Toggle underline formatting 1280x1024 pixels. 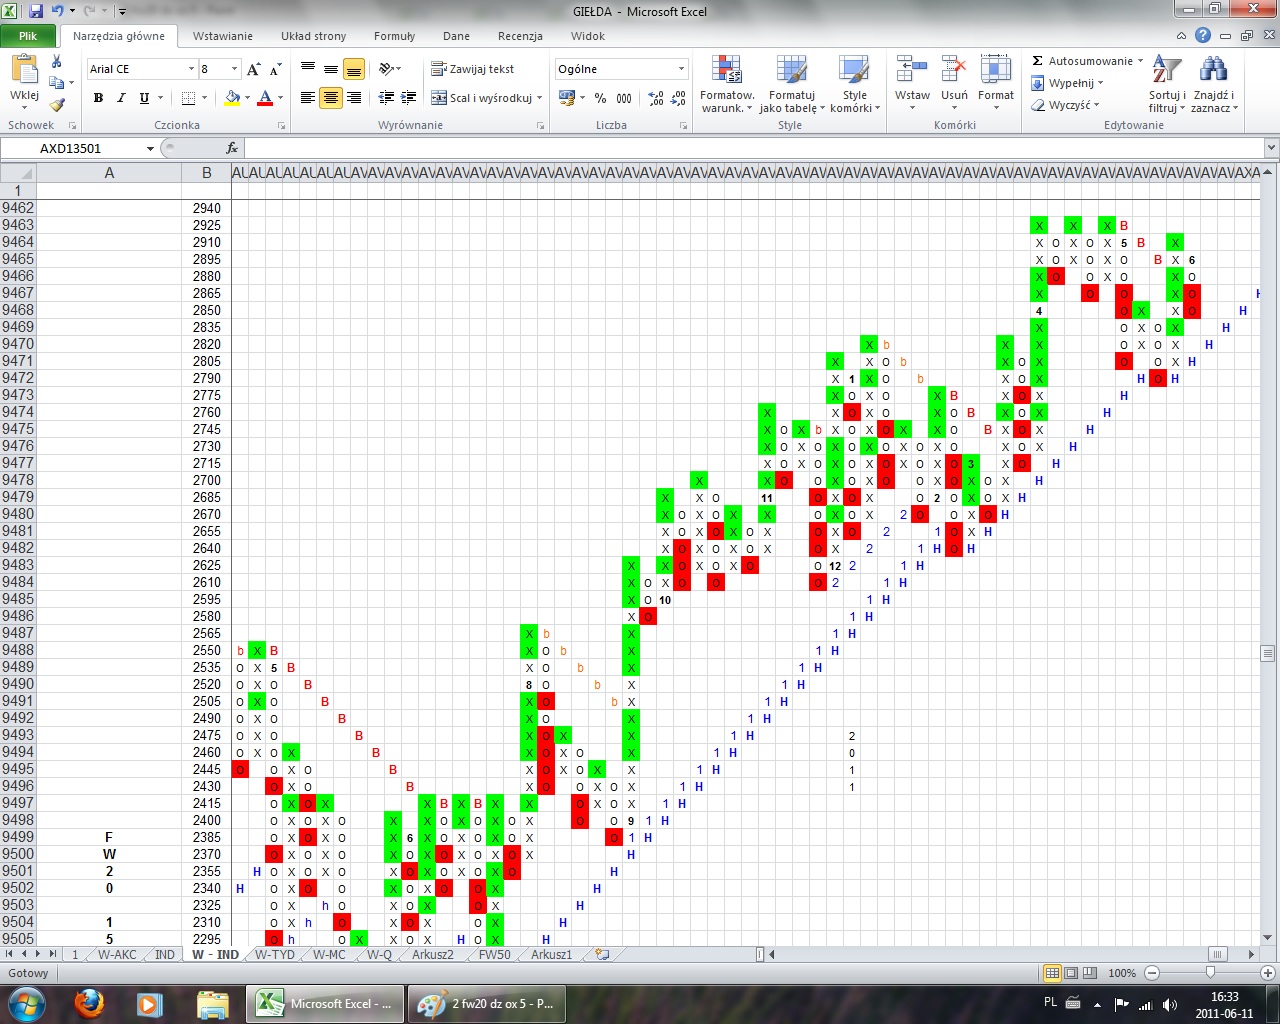(x=144, y=98)
